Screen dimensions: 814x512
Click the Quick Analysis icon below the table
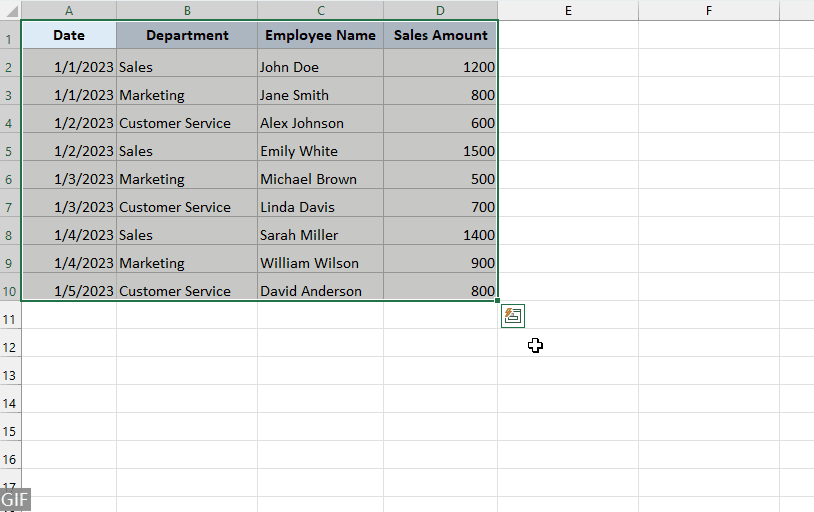click(513, 316)
